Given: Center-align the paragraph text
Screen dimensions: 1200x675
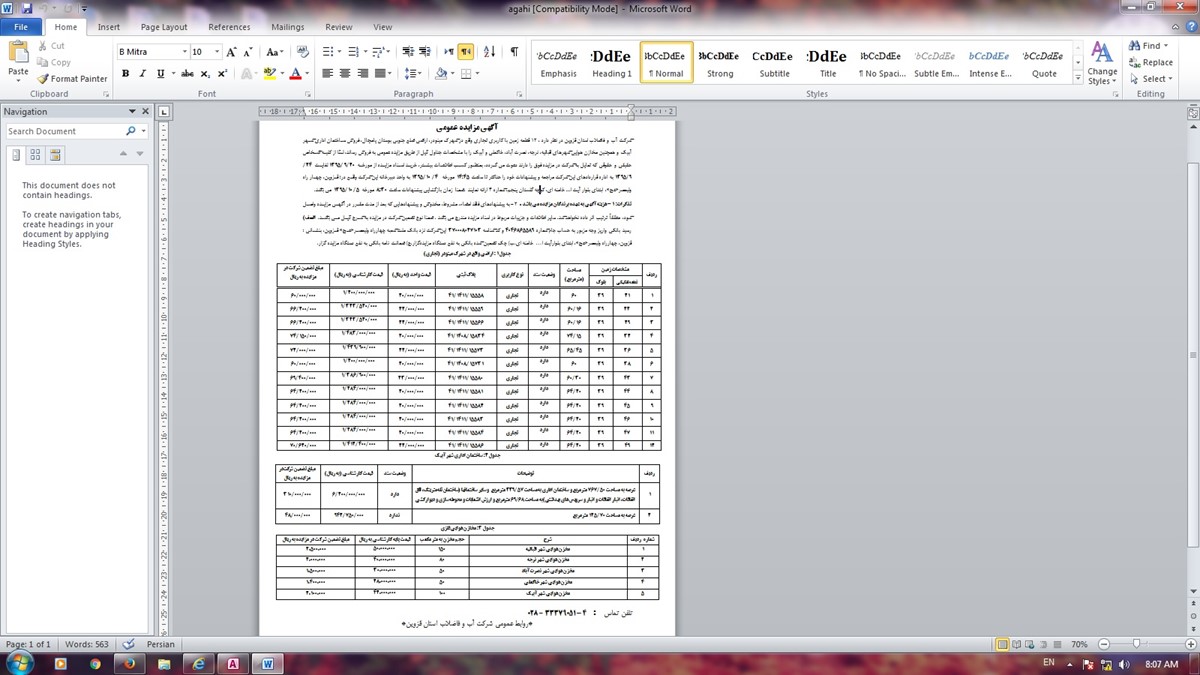Looking at the screenshot, I should tap(346, 74).
